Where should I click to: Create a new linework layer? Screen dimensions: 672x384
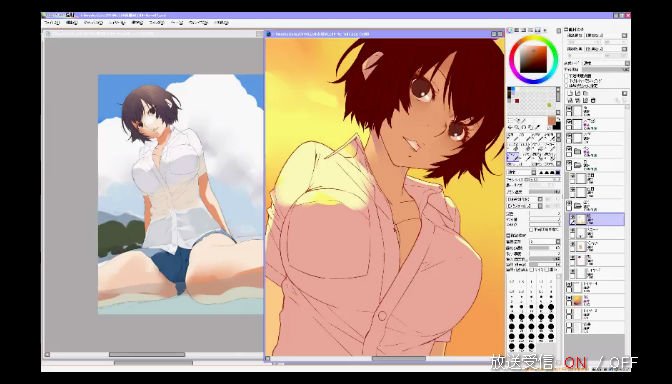pyautogui.click(x=577, y=93)
